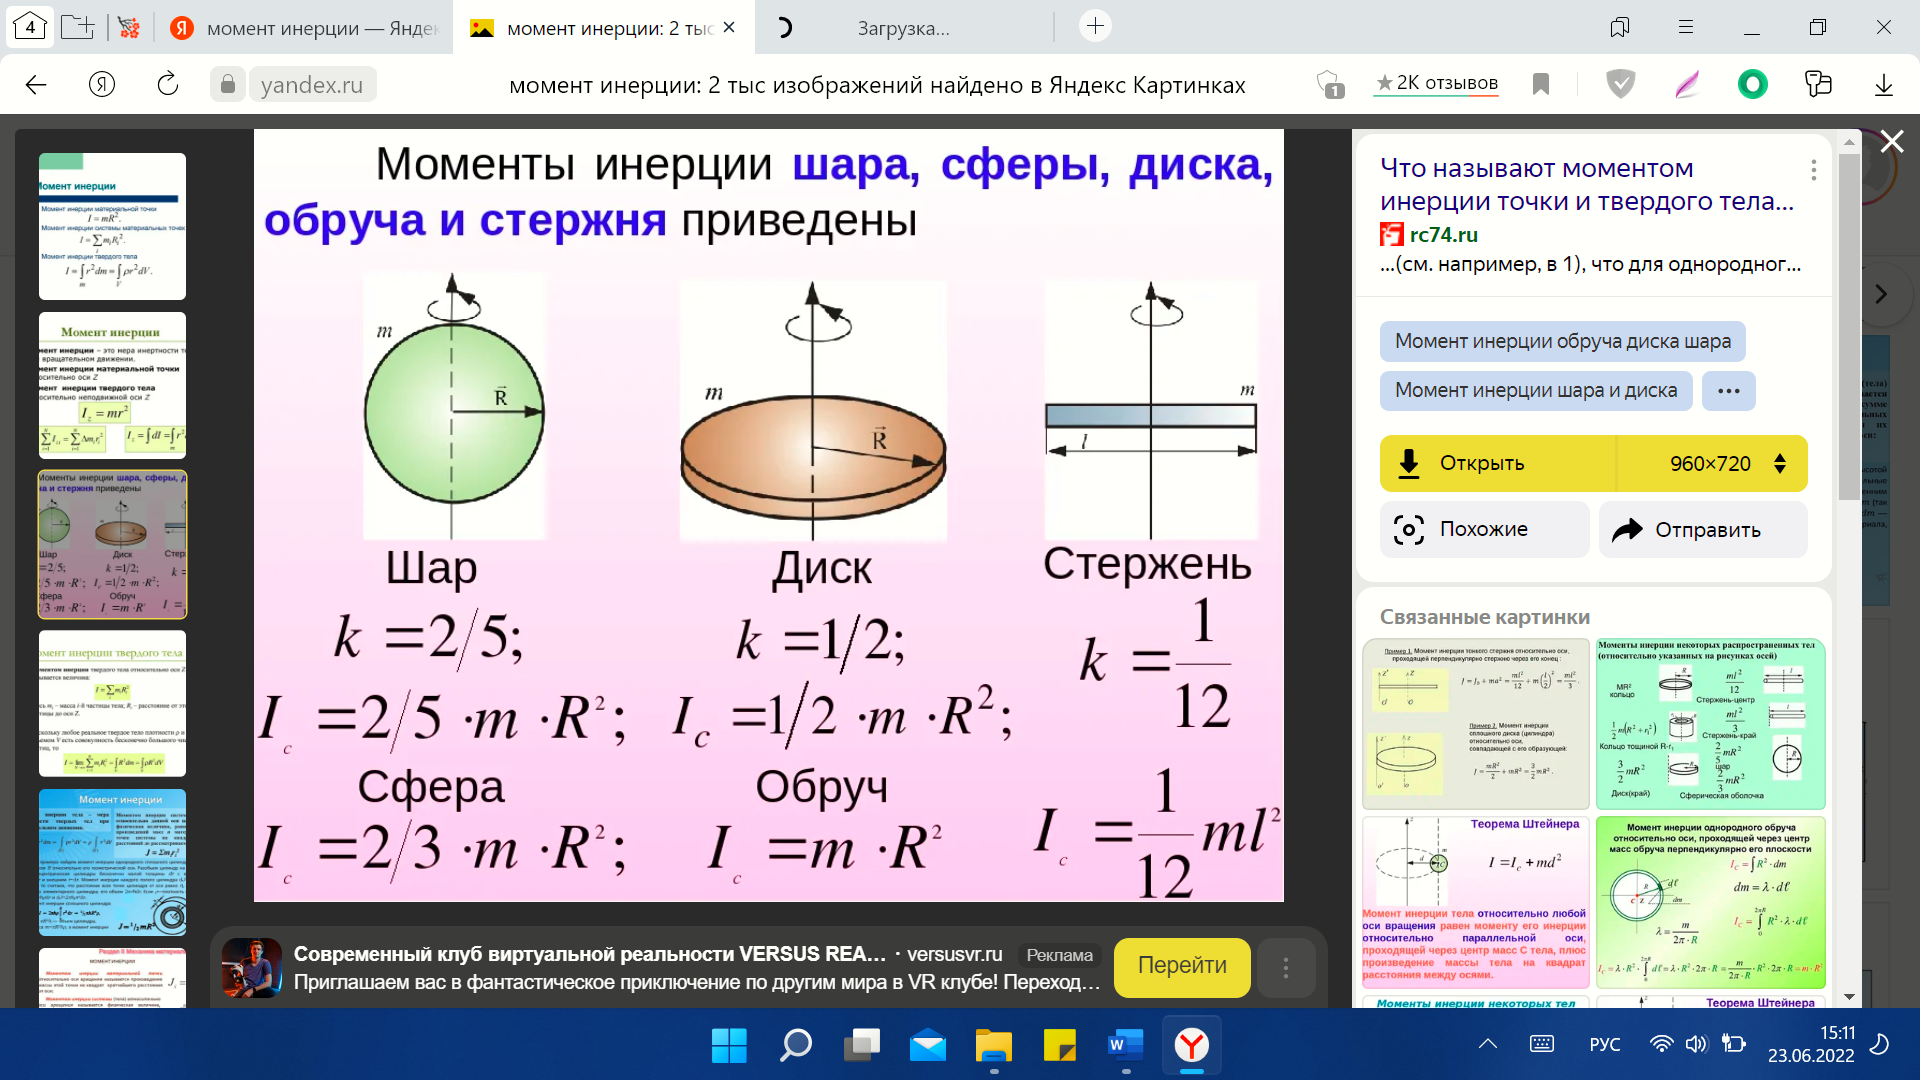Image resolution: width=1920 pixels, height=1080 pixels.
Task: Switch to the 'Загрузка...' tab
Action: pyautogui.click(x=904, y=28)
